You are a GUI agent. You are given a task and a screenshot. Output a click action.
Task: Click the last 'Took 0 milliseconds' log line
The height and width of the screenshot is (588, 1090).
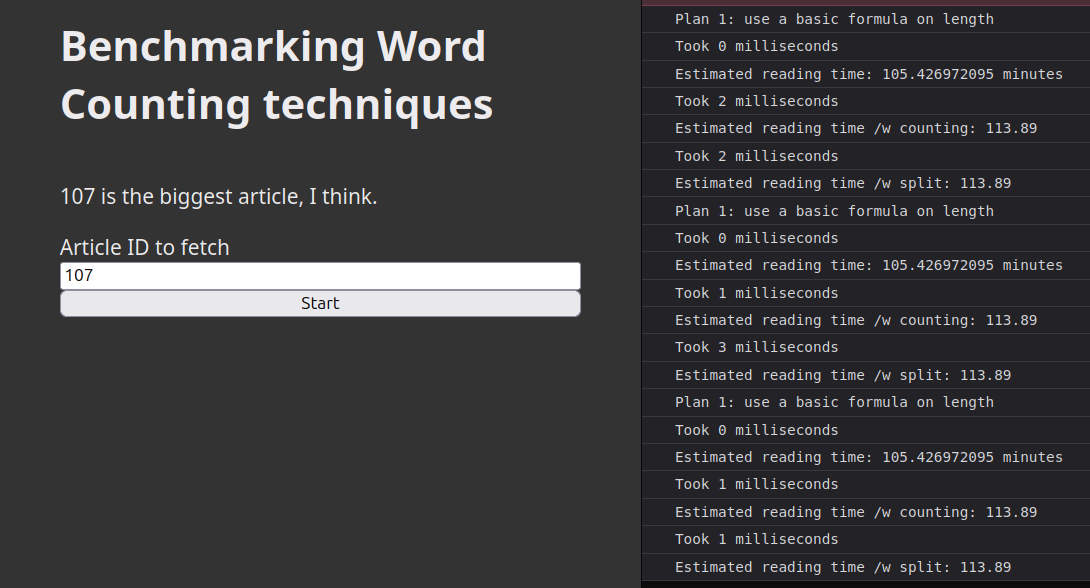[x=756, y=430]
